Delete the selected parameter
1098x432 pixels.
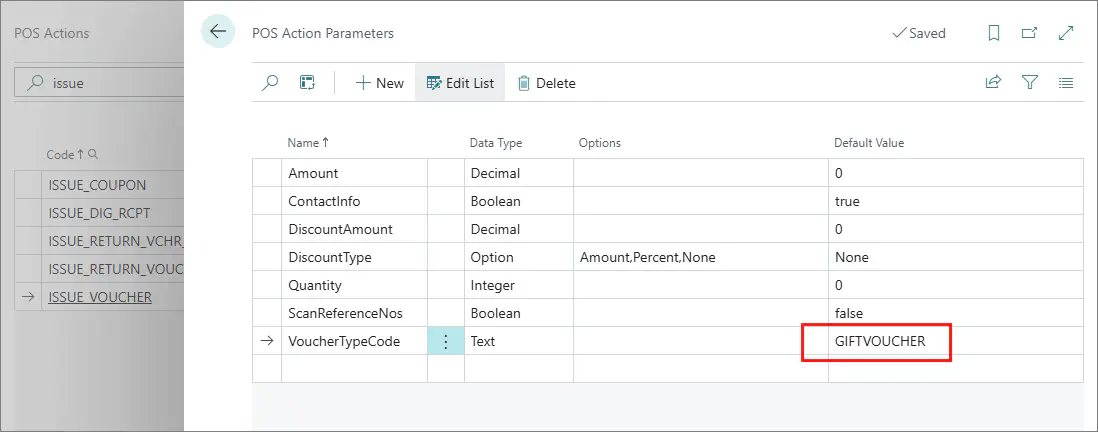pyautogui.click(x=546, y=83)
